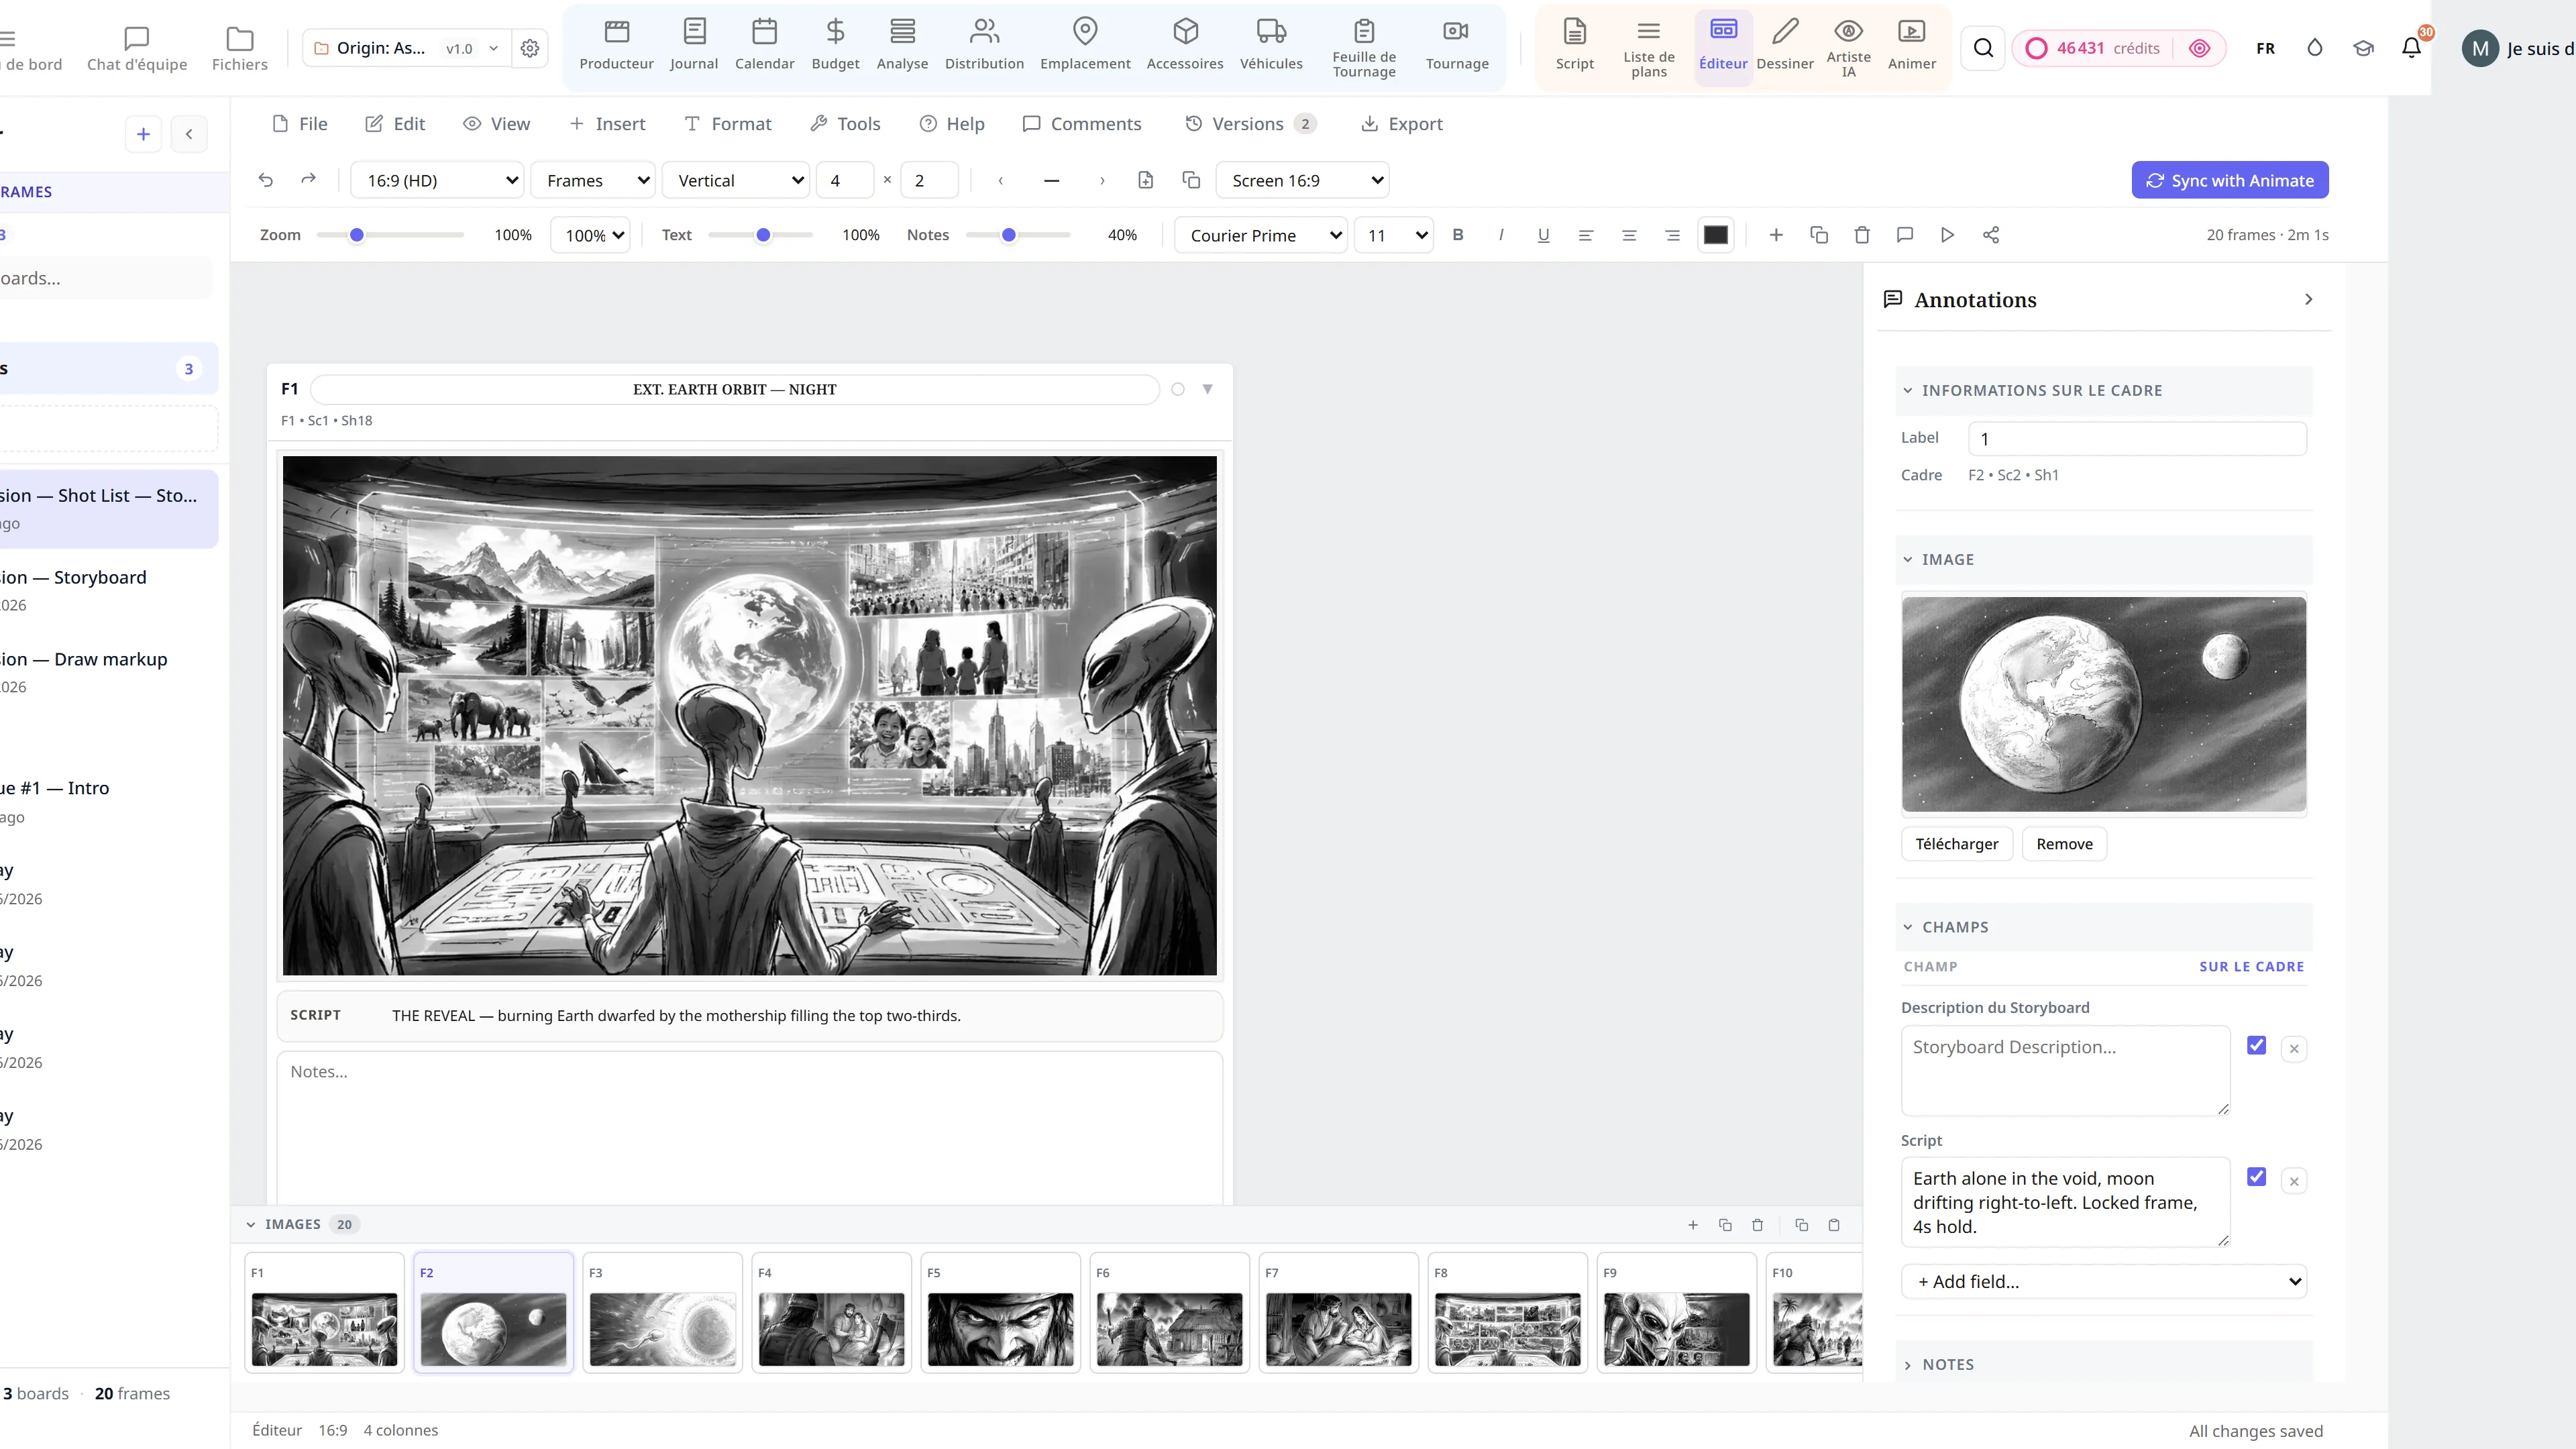Open the Producteur module
The image size is (2576, 1449).
click(x=616, y=46)
